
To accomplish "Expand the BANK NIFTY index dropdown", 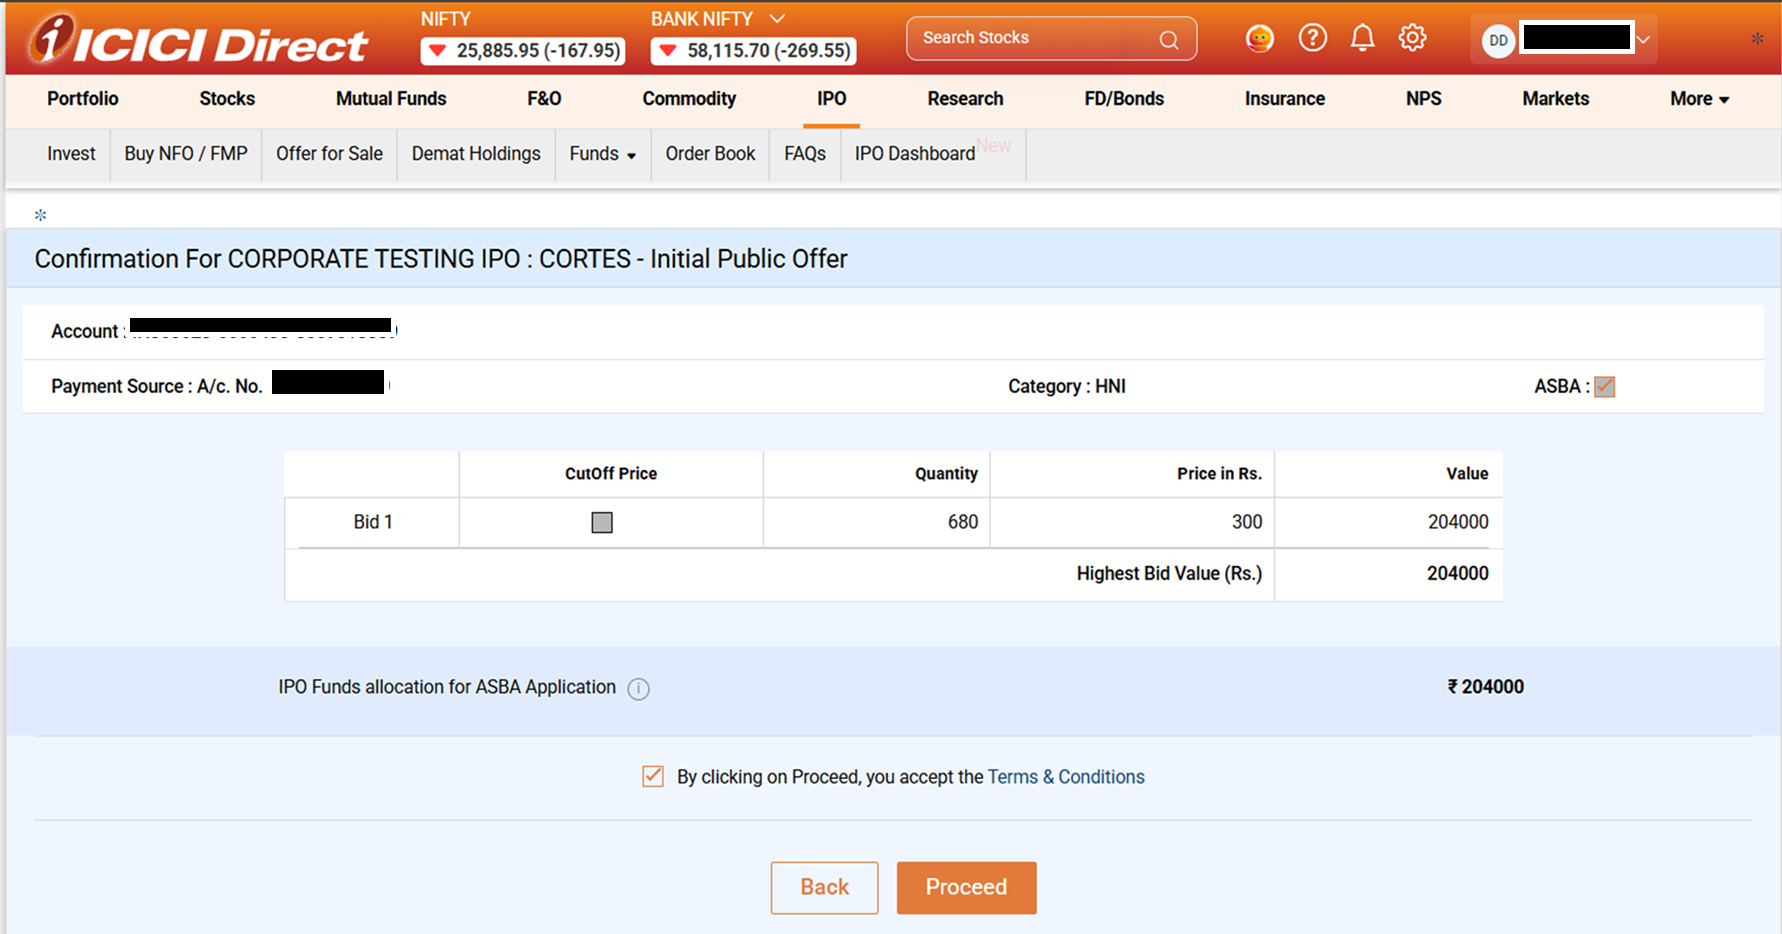I will (777, 19).
